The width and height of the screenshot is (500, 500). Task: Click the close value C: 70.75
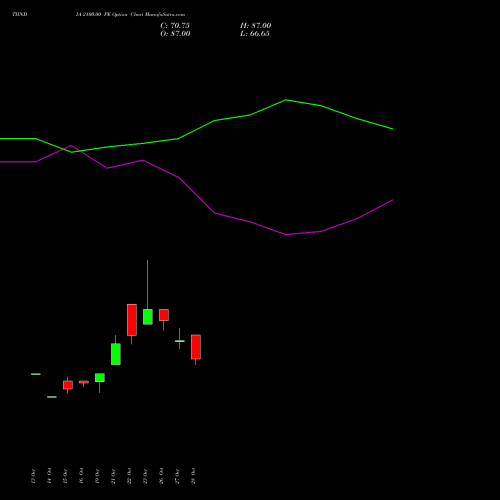(x=175, y=26)
